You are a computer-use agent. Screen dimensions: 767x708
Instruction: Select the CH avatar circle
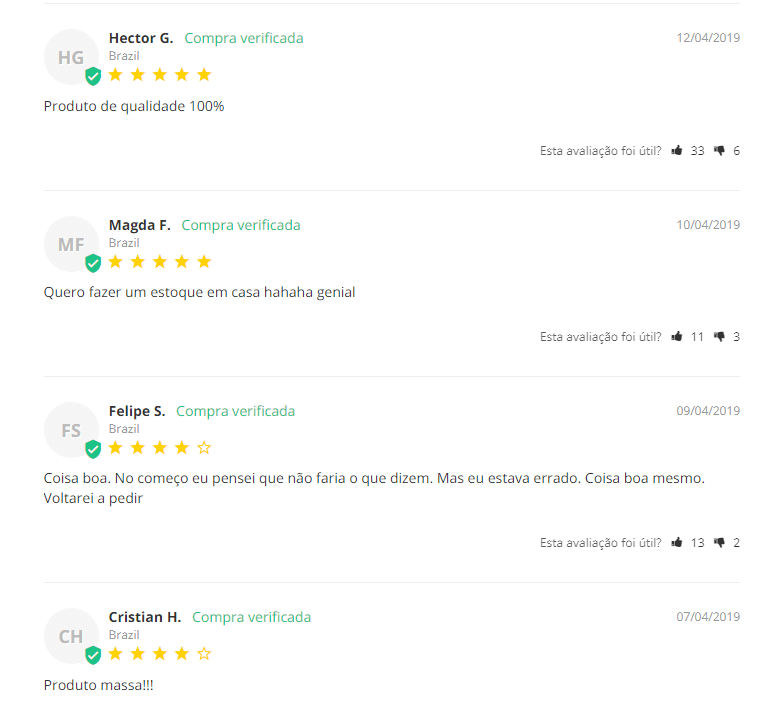click(70, 636)
